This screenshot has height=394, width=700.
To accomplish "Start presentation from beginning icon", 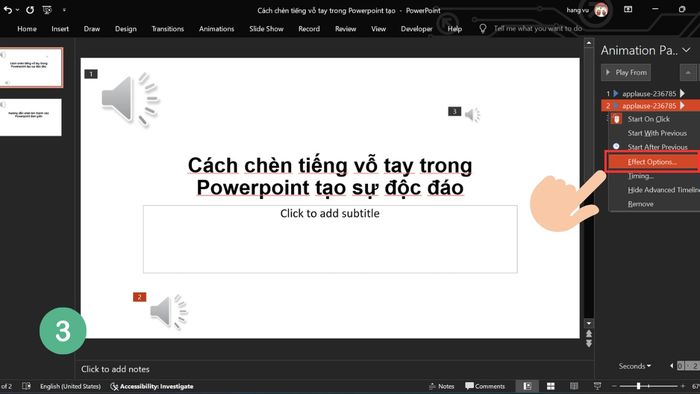I will click(x=47, y=10).
